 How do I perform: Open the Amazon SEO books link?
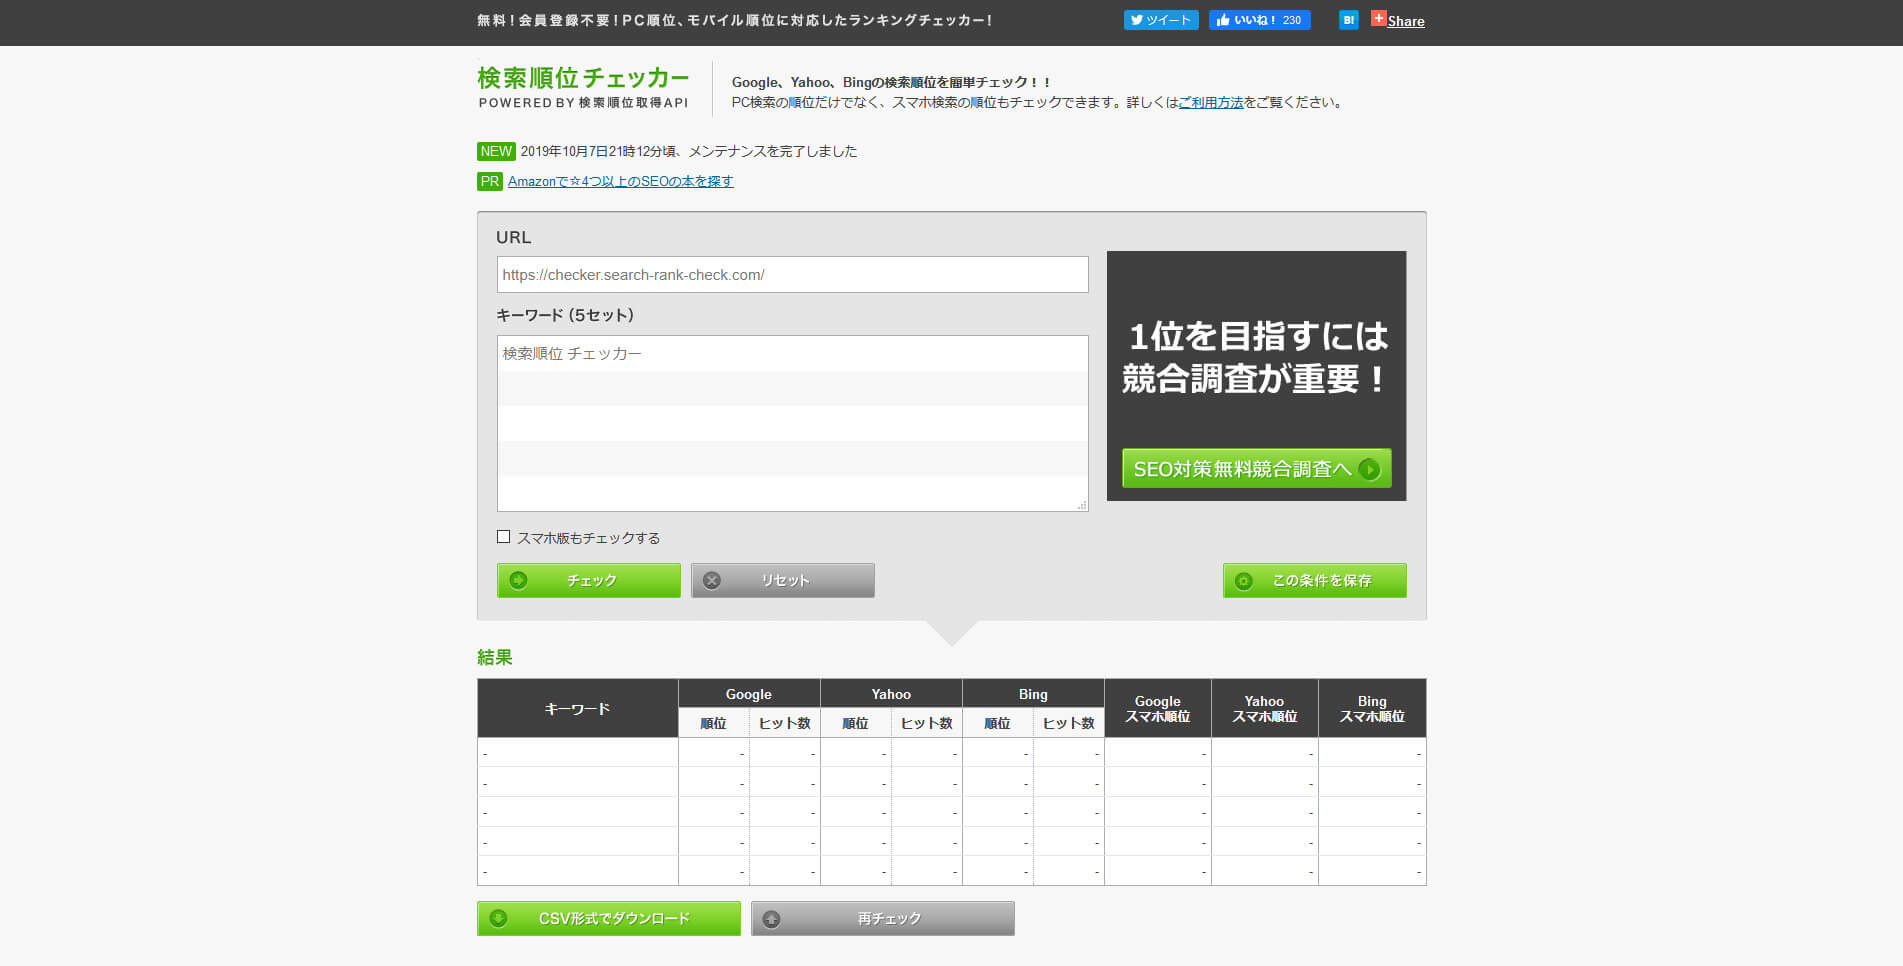[x=620, y=181]
